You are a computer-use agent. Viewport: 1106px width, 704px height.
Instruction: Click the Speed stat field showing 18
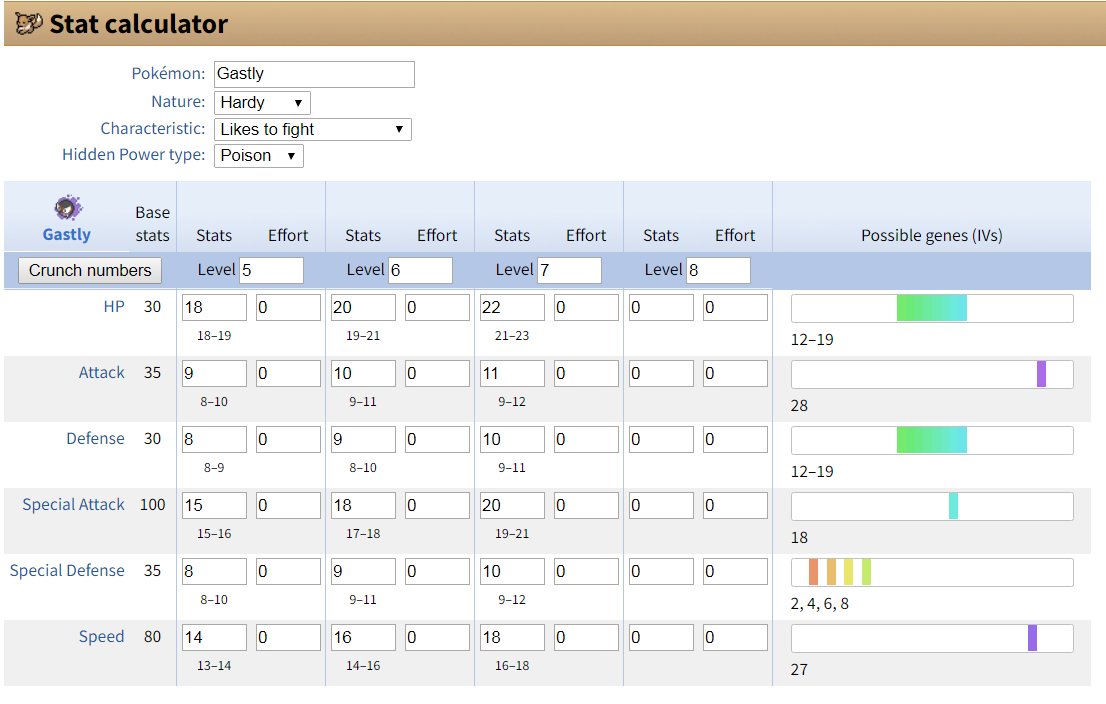tap(512, 637)
